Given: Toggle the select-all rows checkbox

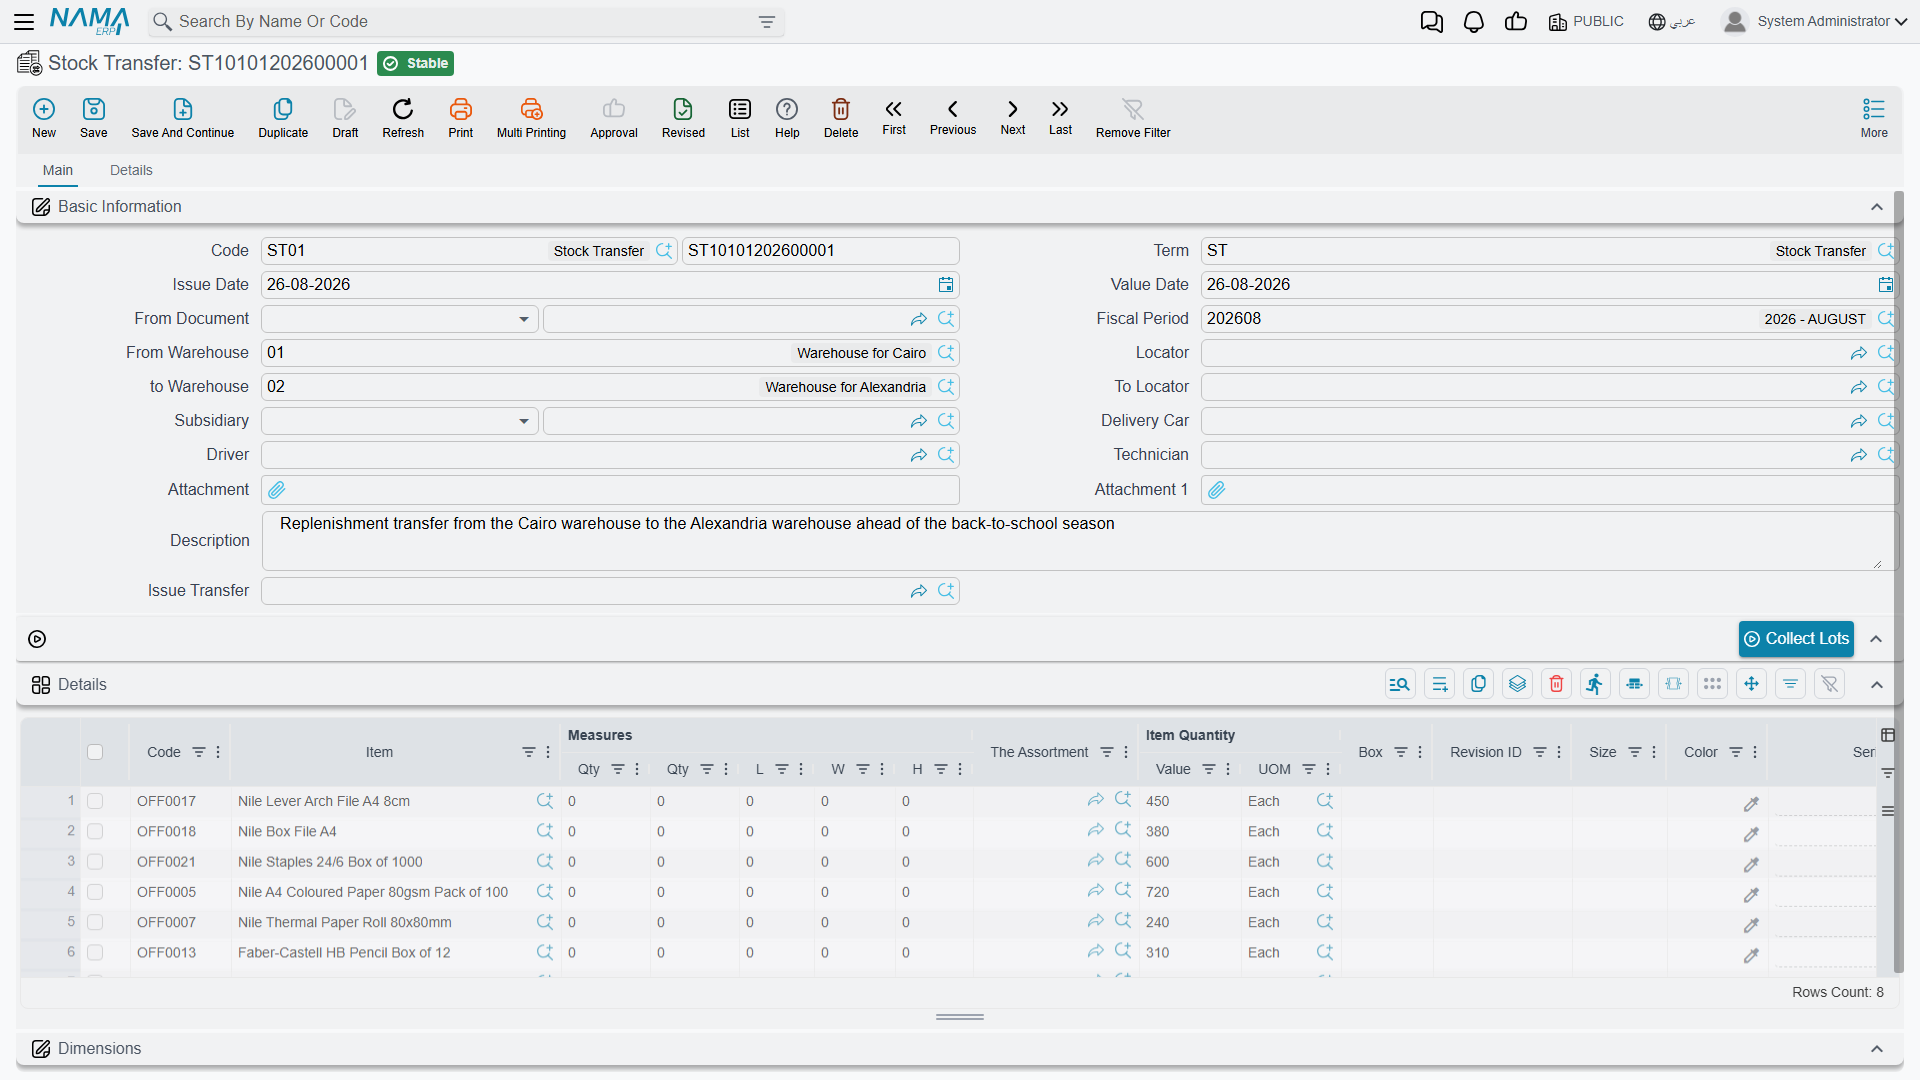Looking at the screenshot, I should (95, 752).
